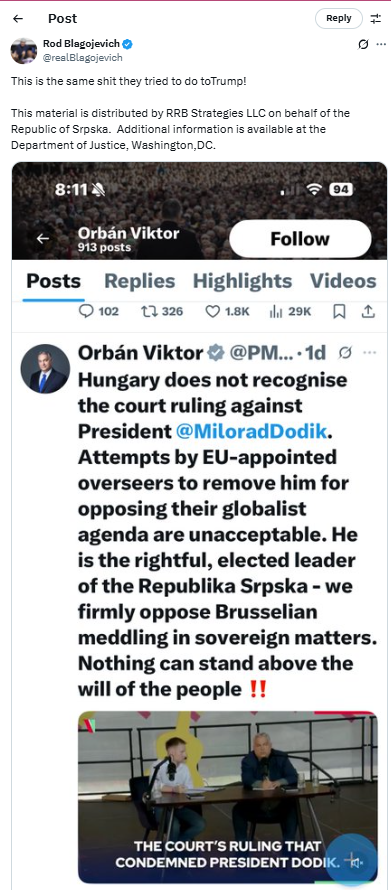Screen dimensions: 391x890
Task: Open the three-dot more menu on the post
Action: click(381, 44)
